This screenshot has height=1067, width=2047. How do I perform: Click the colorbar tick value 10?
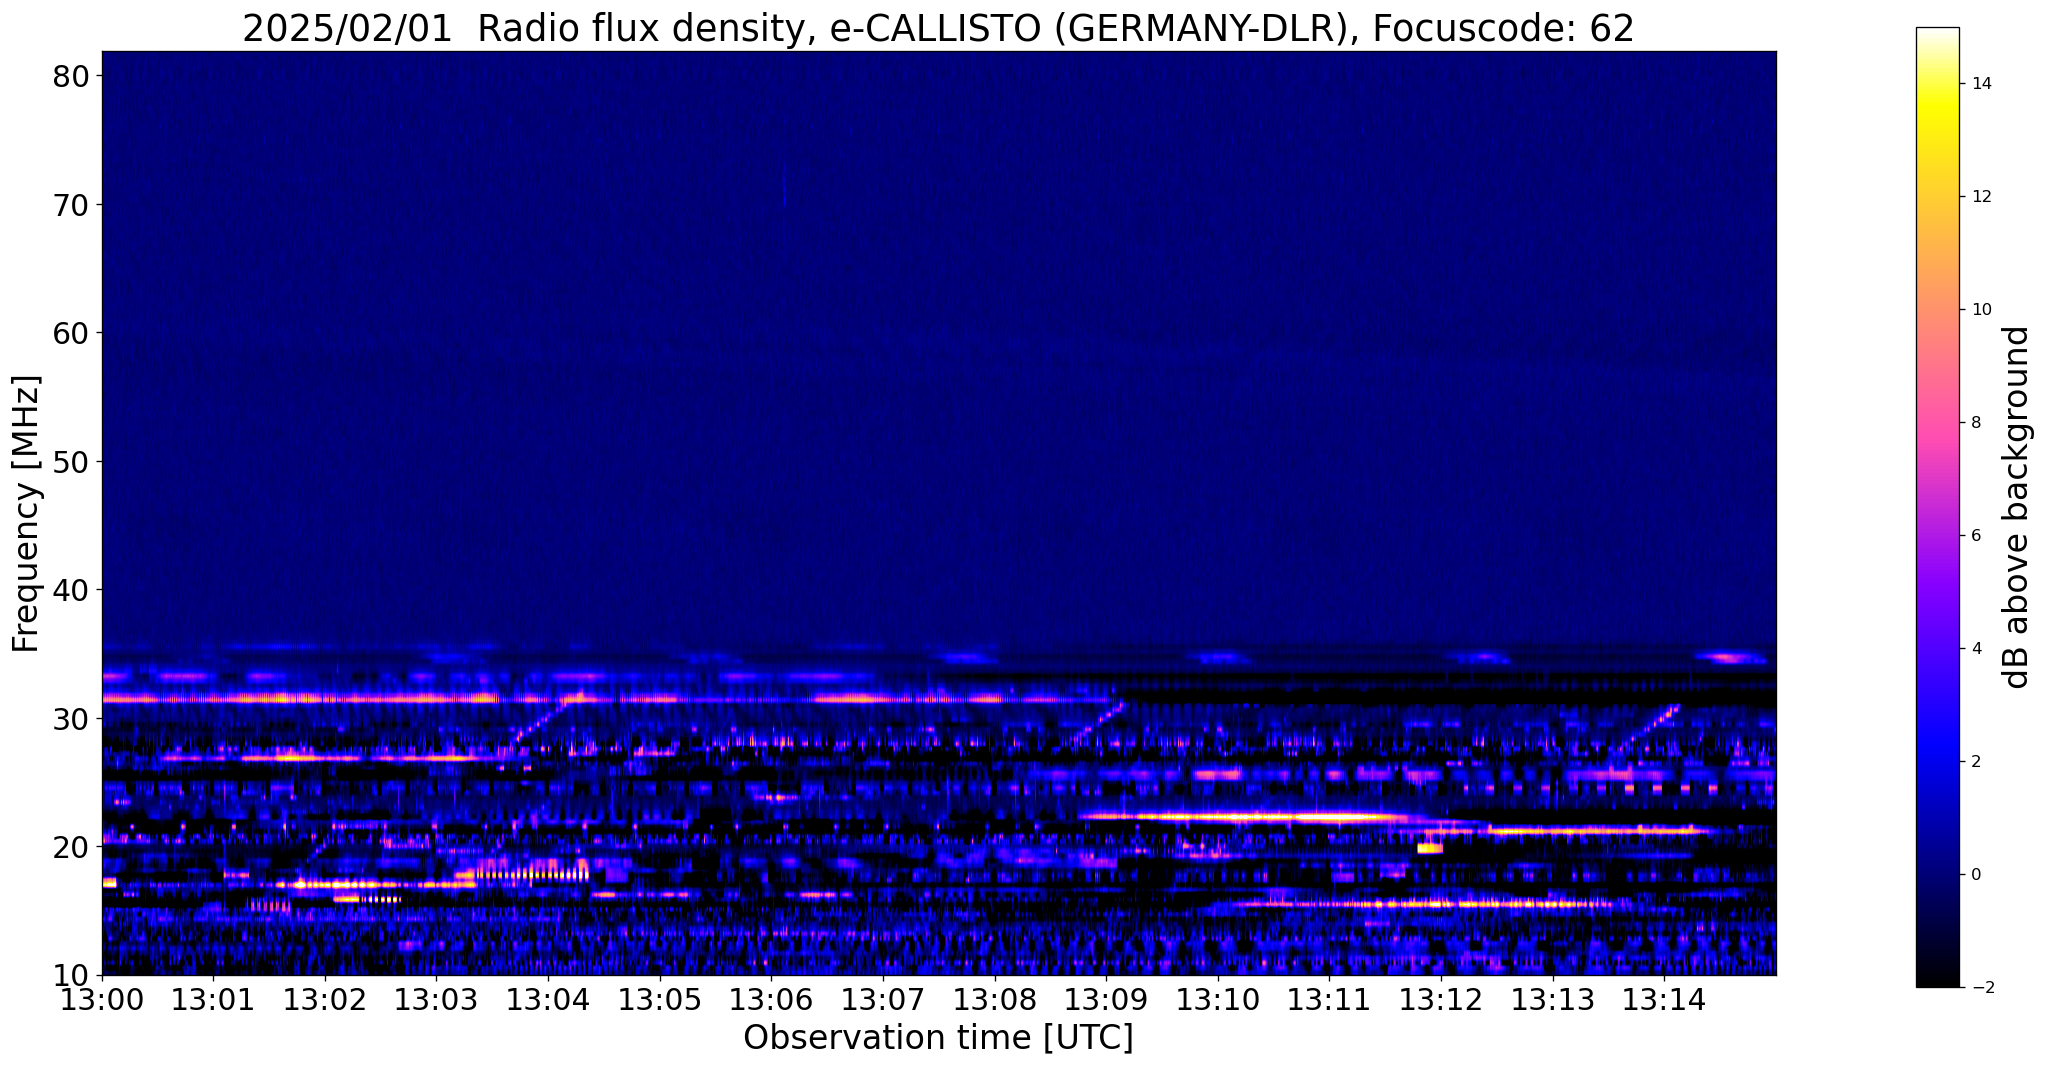coord(1981,310)
